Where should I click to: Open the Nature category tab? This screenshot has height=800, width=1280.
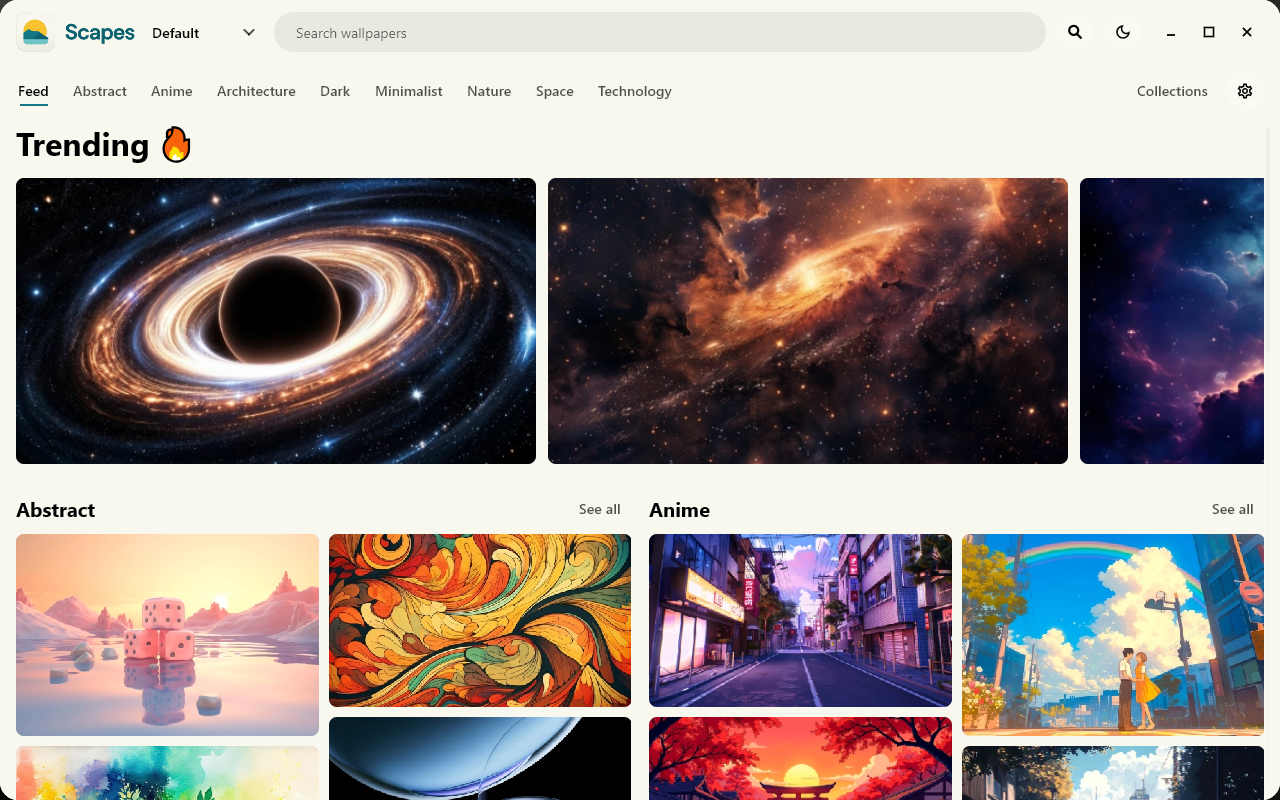pyautogui.click(x=489, y=91)
